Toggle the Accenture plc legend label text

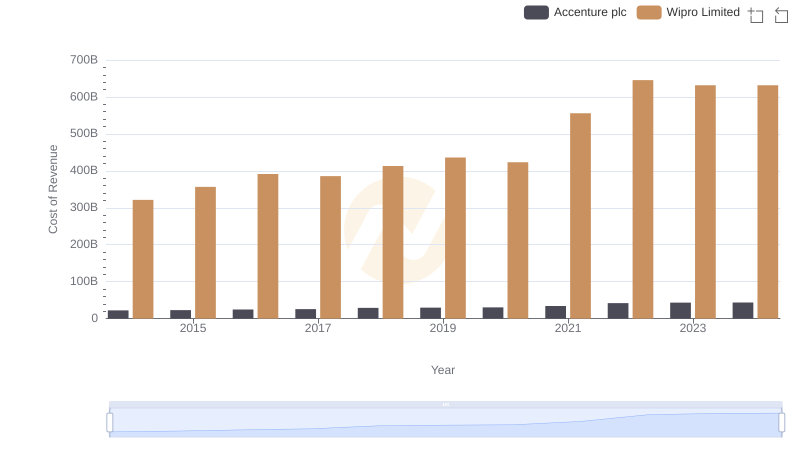click(x=590, y=12)
